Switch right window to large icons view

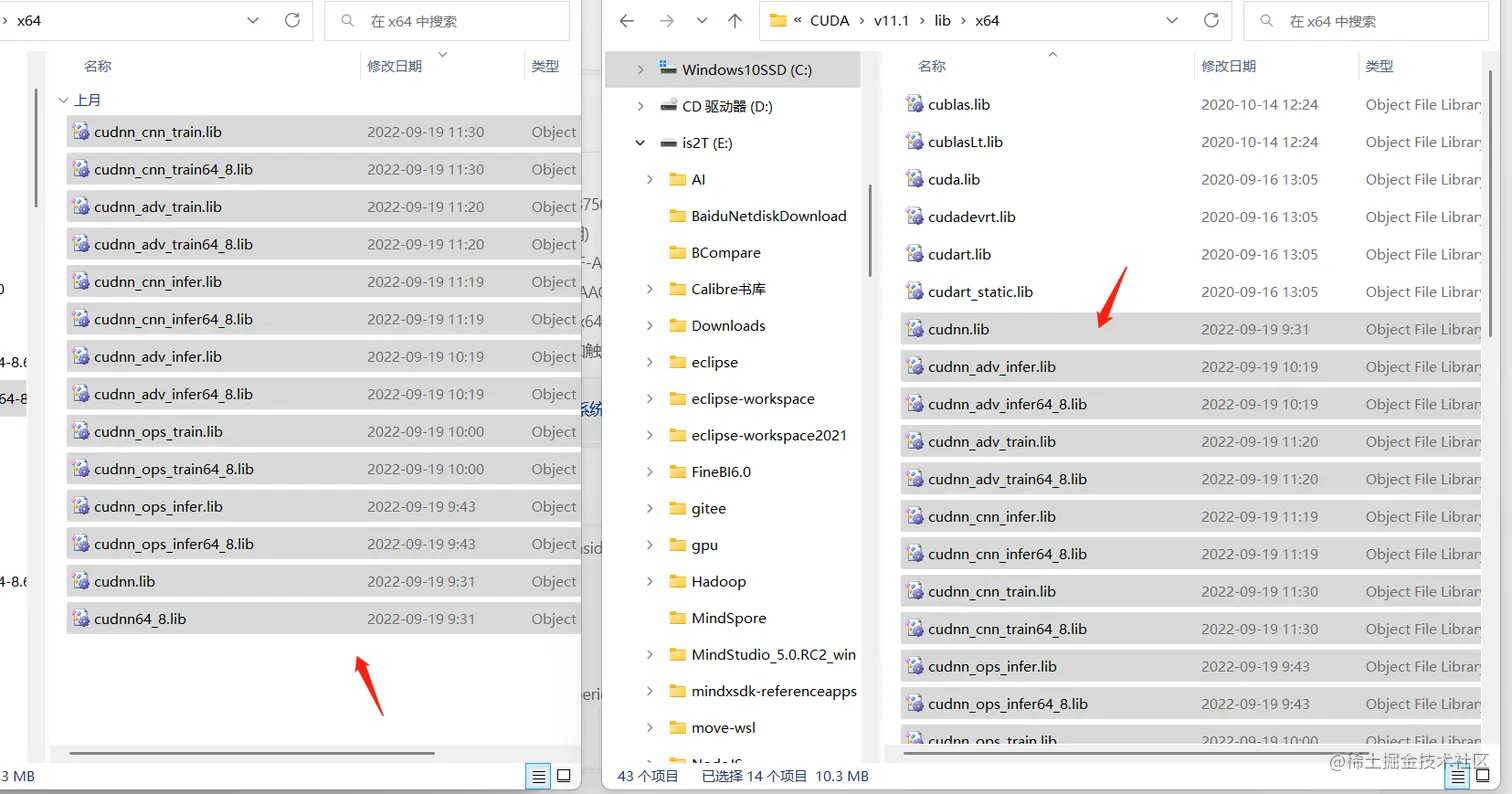1483,776
